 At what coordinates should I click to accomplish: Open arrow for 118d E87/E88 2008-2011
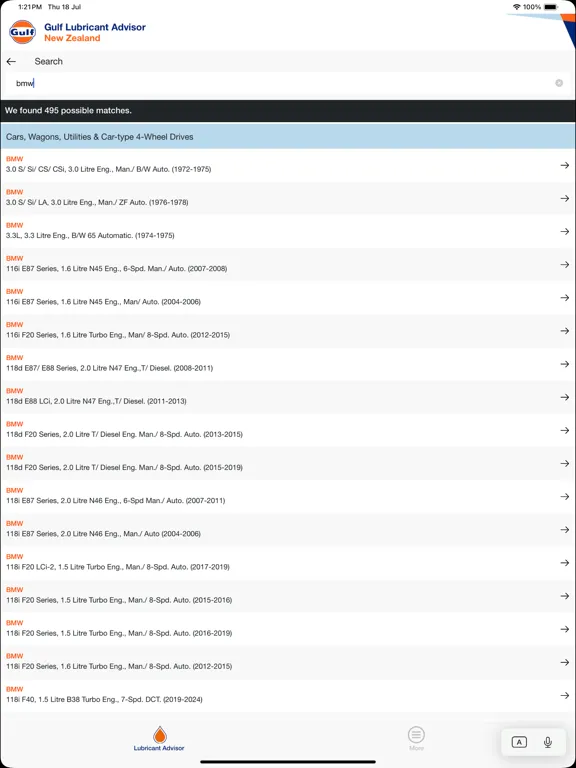pyautogui.click(x=565, y=364)
